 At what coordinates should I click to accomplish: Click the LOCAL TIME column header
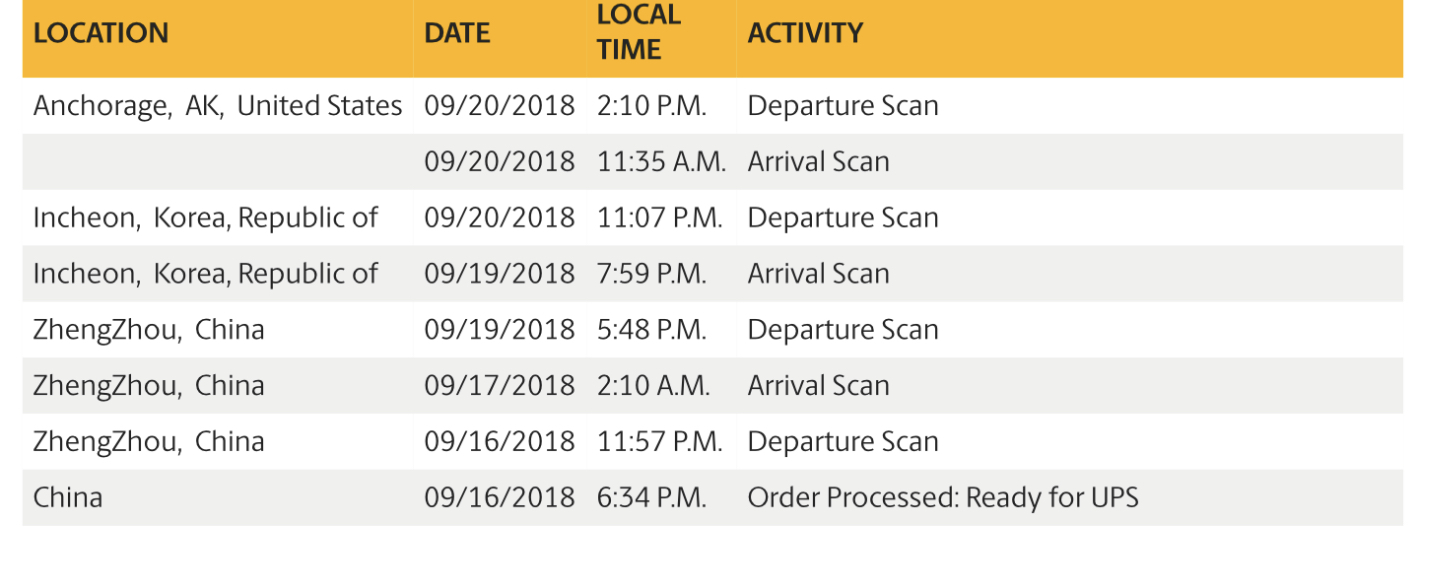pos(638,32)
